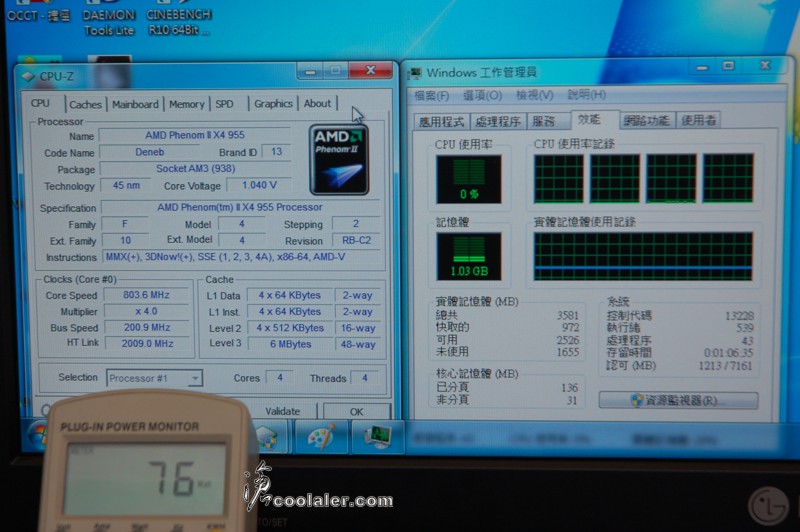
Task: Open the Graphics tab in CPU-Z
Action: (x=273, y=104)
